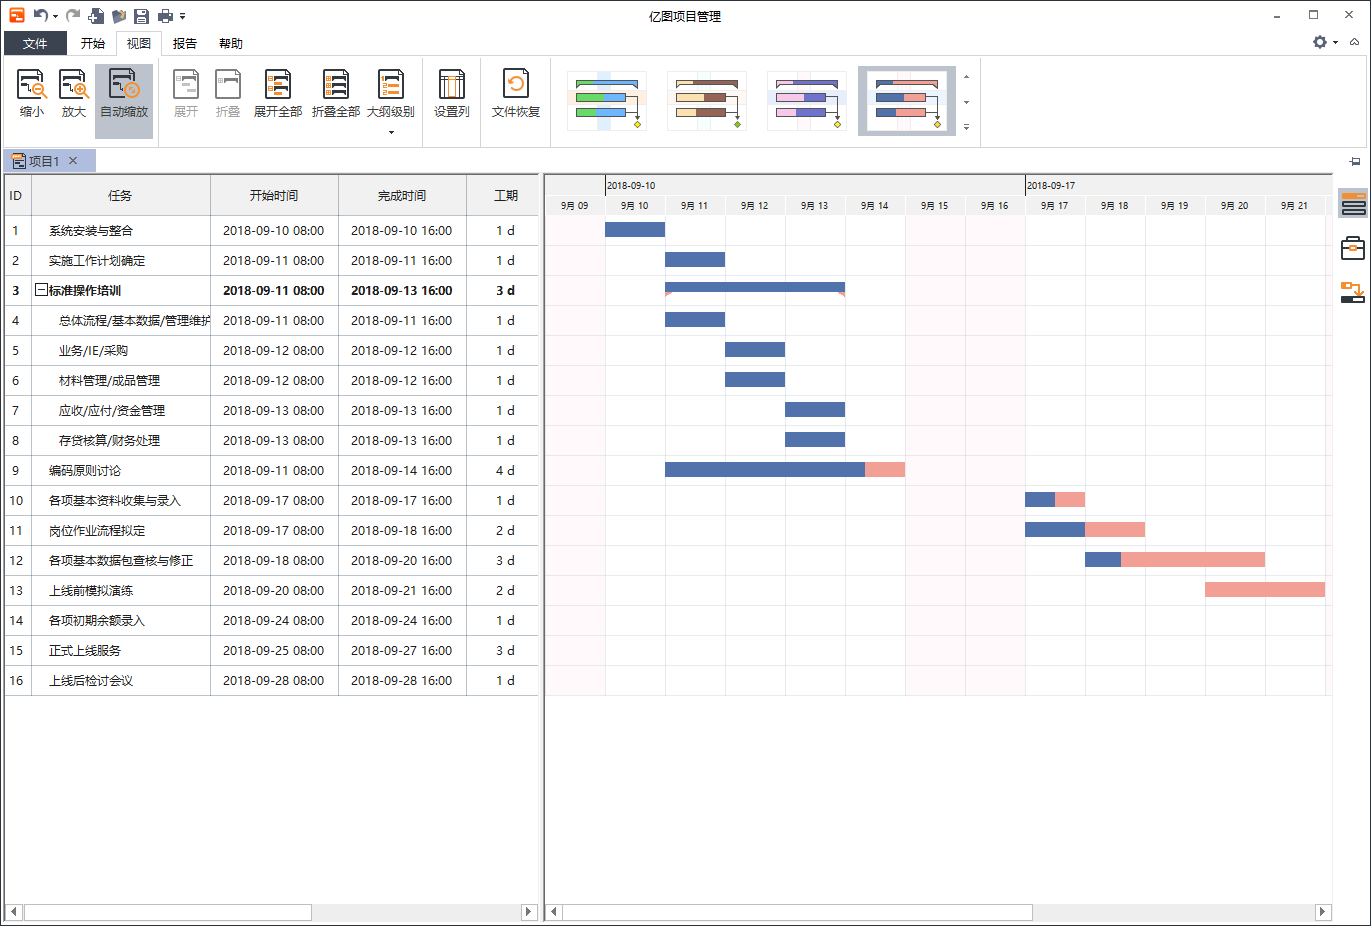The height and width of the screenshot is (926, 1371).
Task: Close the 项目1 document tab
Action: (x=73, y=161)
